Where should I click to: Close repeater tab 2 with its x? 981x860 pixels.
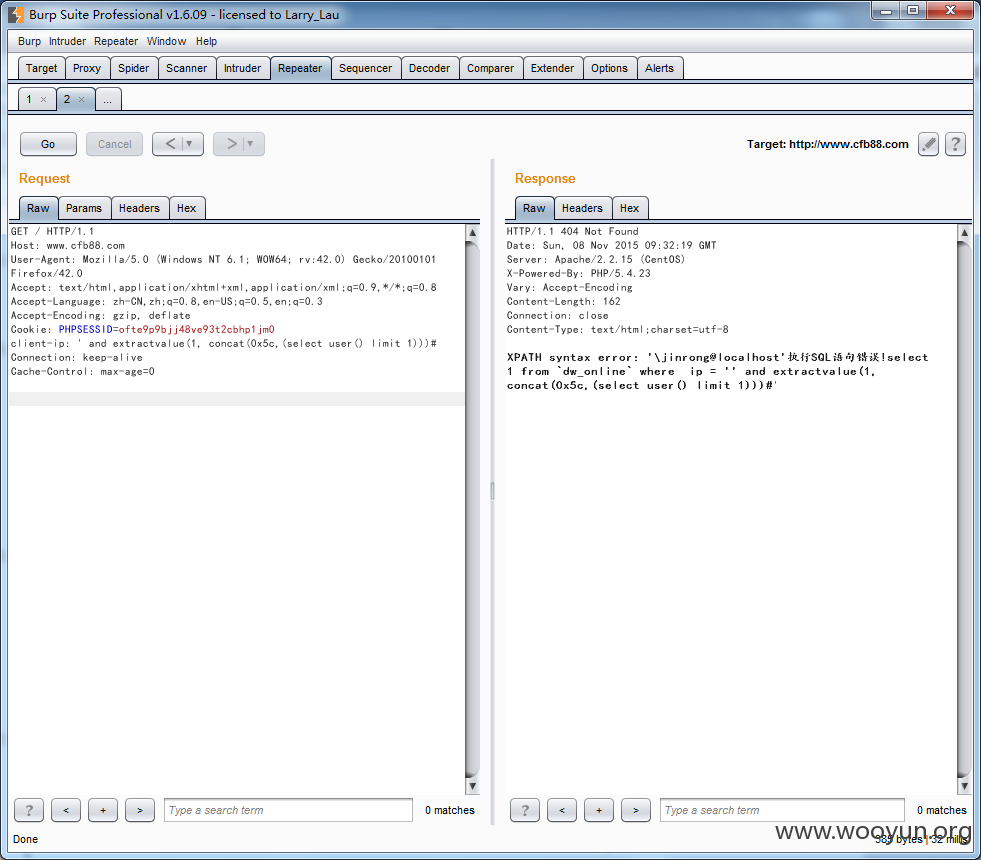click(x=81, y=99)
